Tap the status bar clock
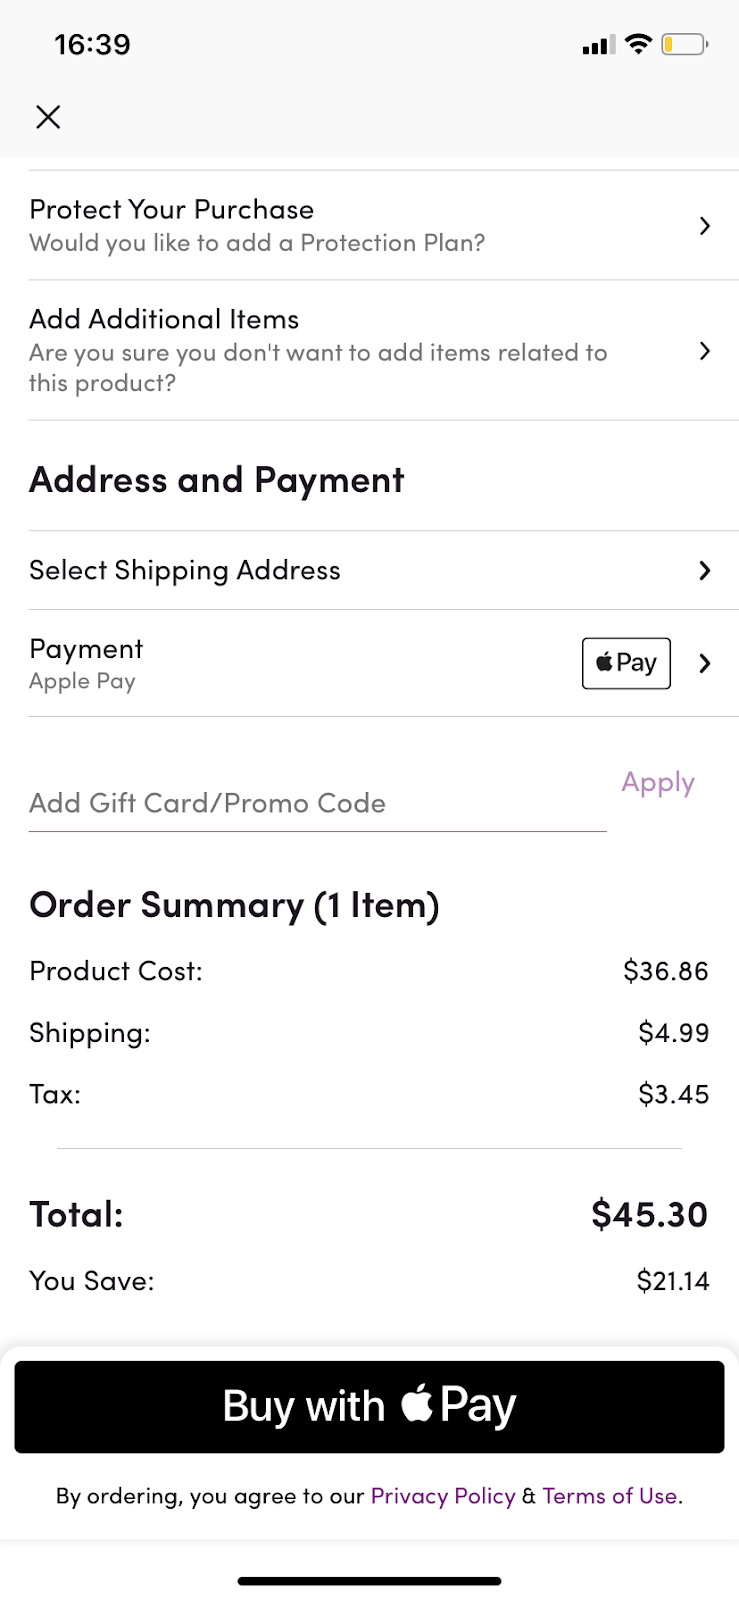Image resolution: width=739 pixels, height=1600 pixels. click(x=92, y=44)
